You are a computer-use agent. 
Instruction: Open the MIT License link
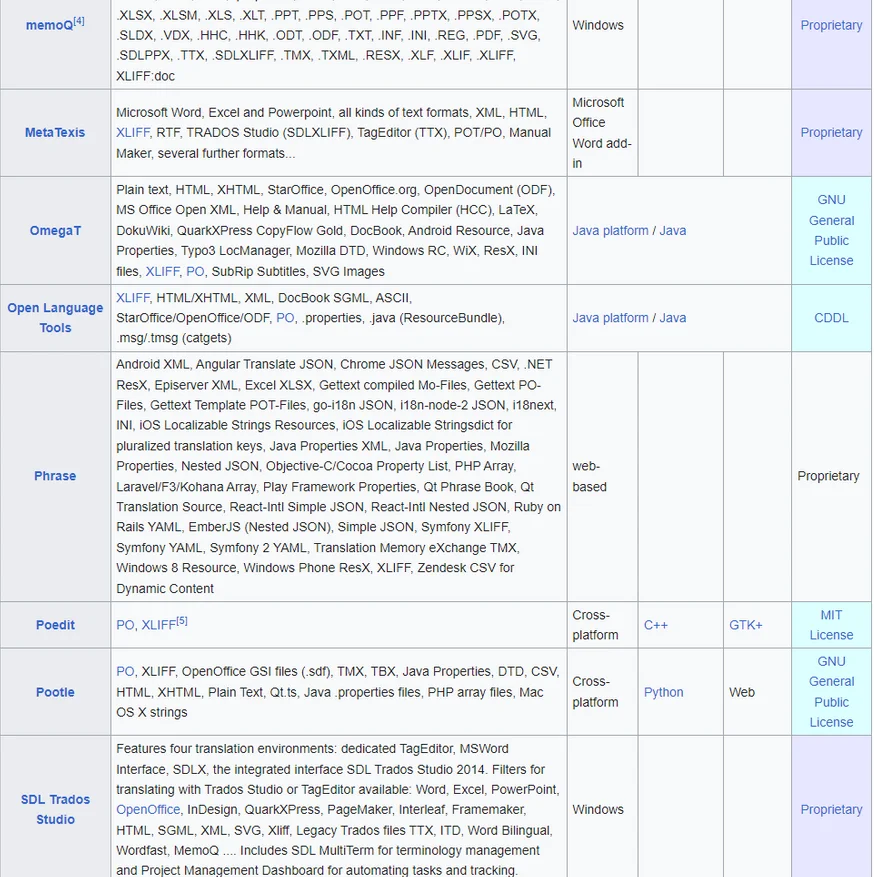[831, 625]
